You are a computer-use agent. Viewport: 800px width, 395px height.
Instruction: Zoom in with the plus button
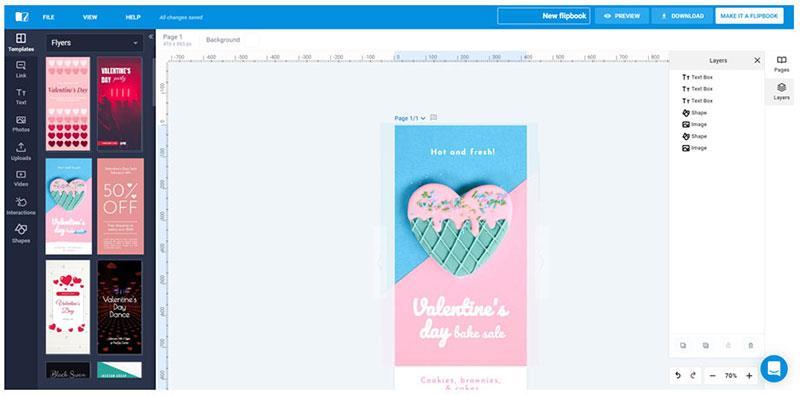749,376
